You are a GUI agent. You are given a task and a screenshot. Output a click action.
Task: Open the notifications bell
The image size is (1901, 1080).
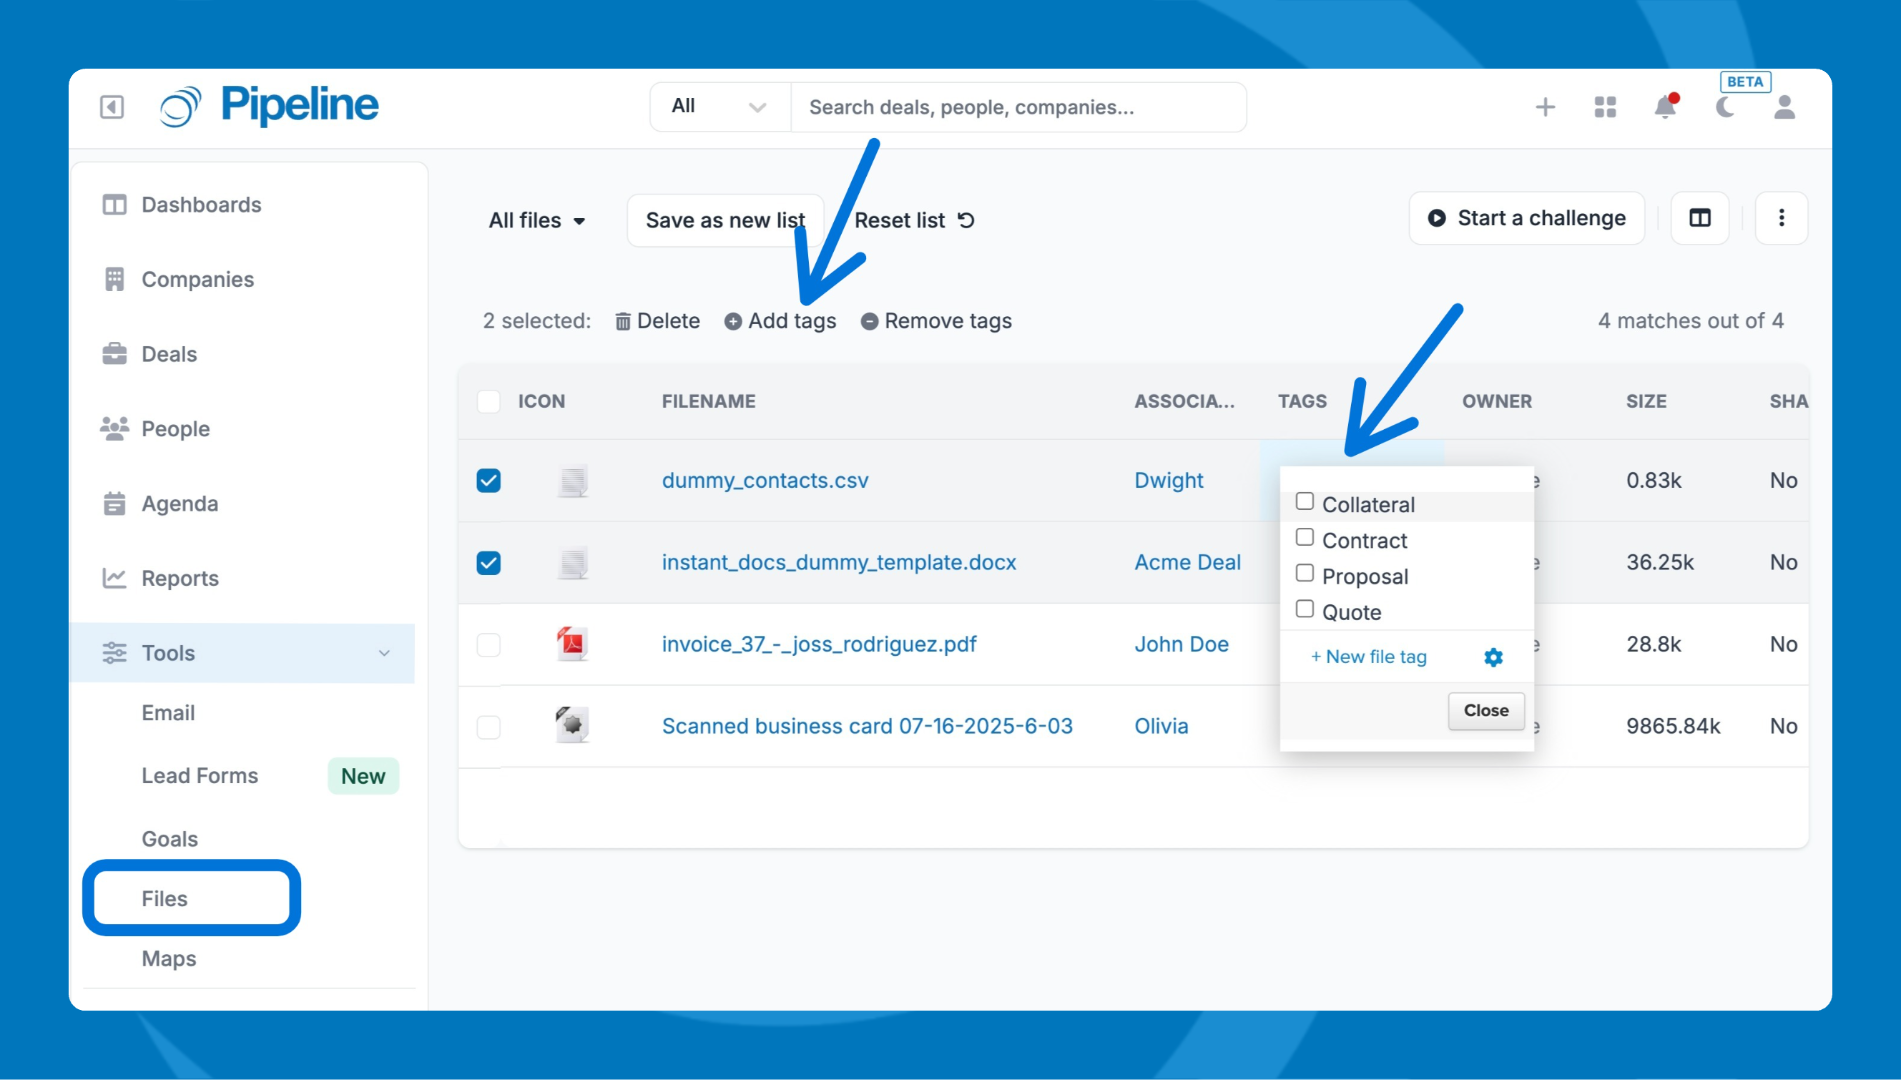pyautogui.click(x=1665, y=107)
